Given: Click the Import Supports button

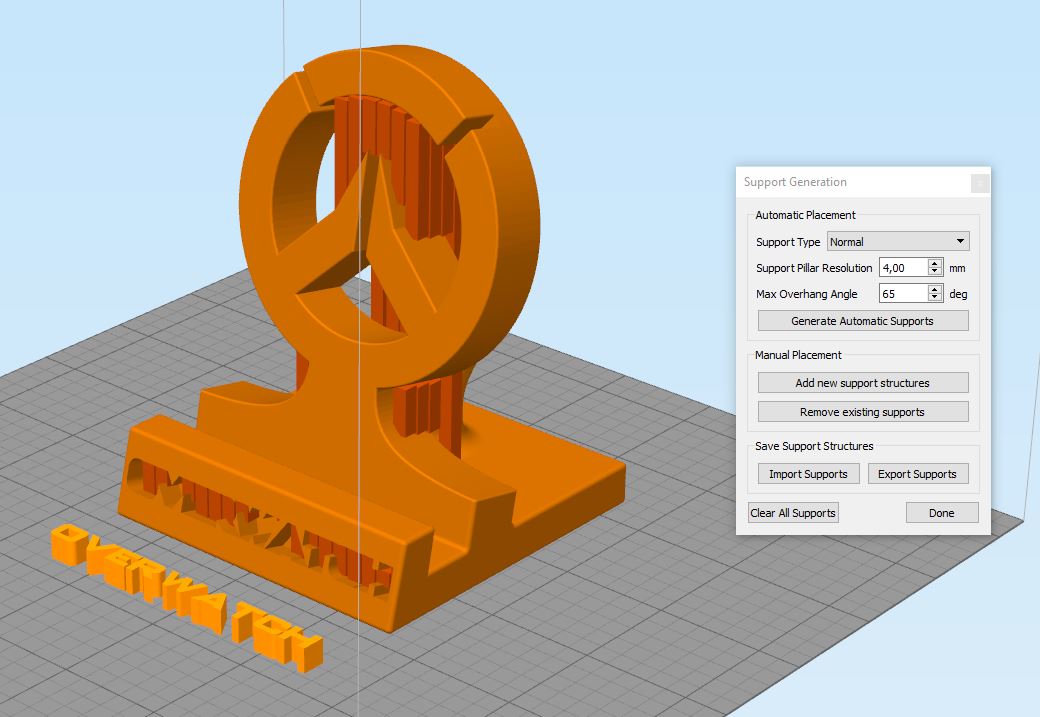Looking at the screenshot, I should [809, 474].
